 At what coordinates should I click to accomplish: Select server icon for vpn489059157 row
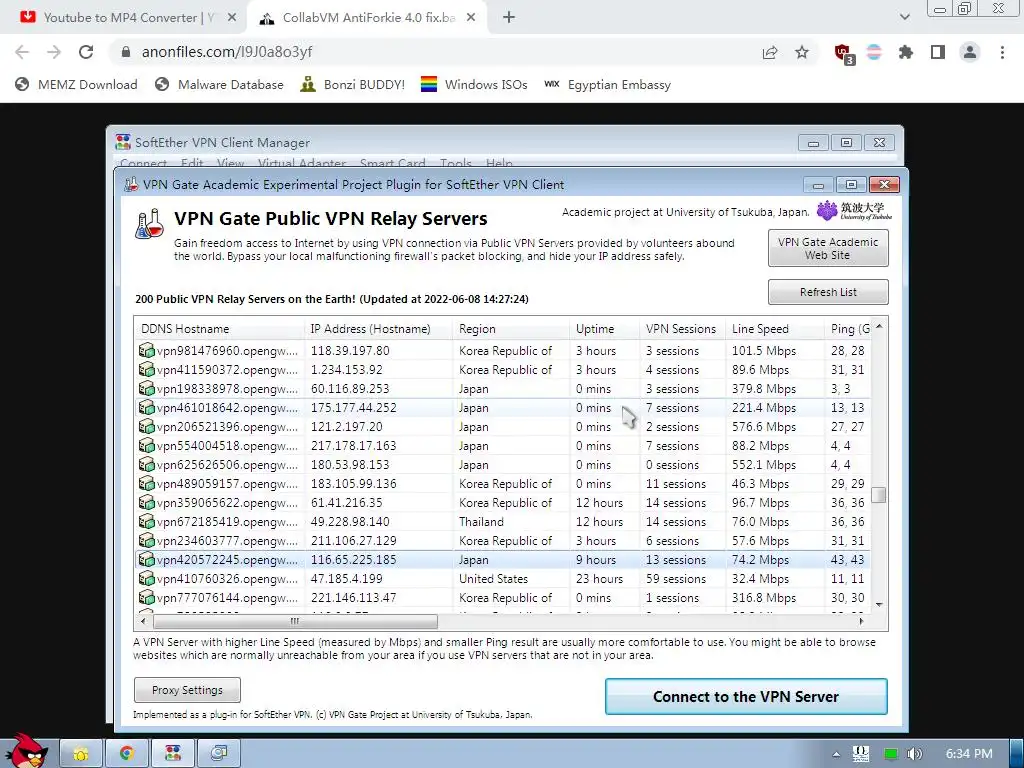pos(146,483)
